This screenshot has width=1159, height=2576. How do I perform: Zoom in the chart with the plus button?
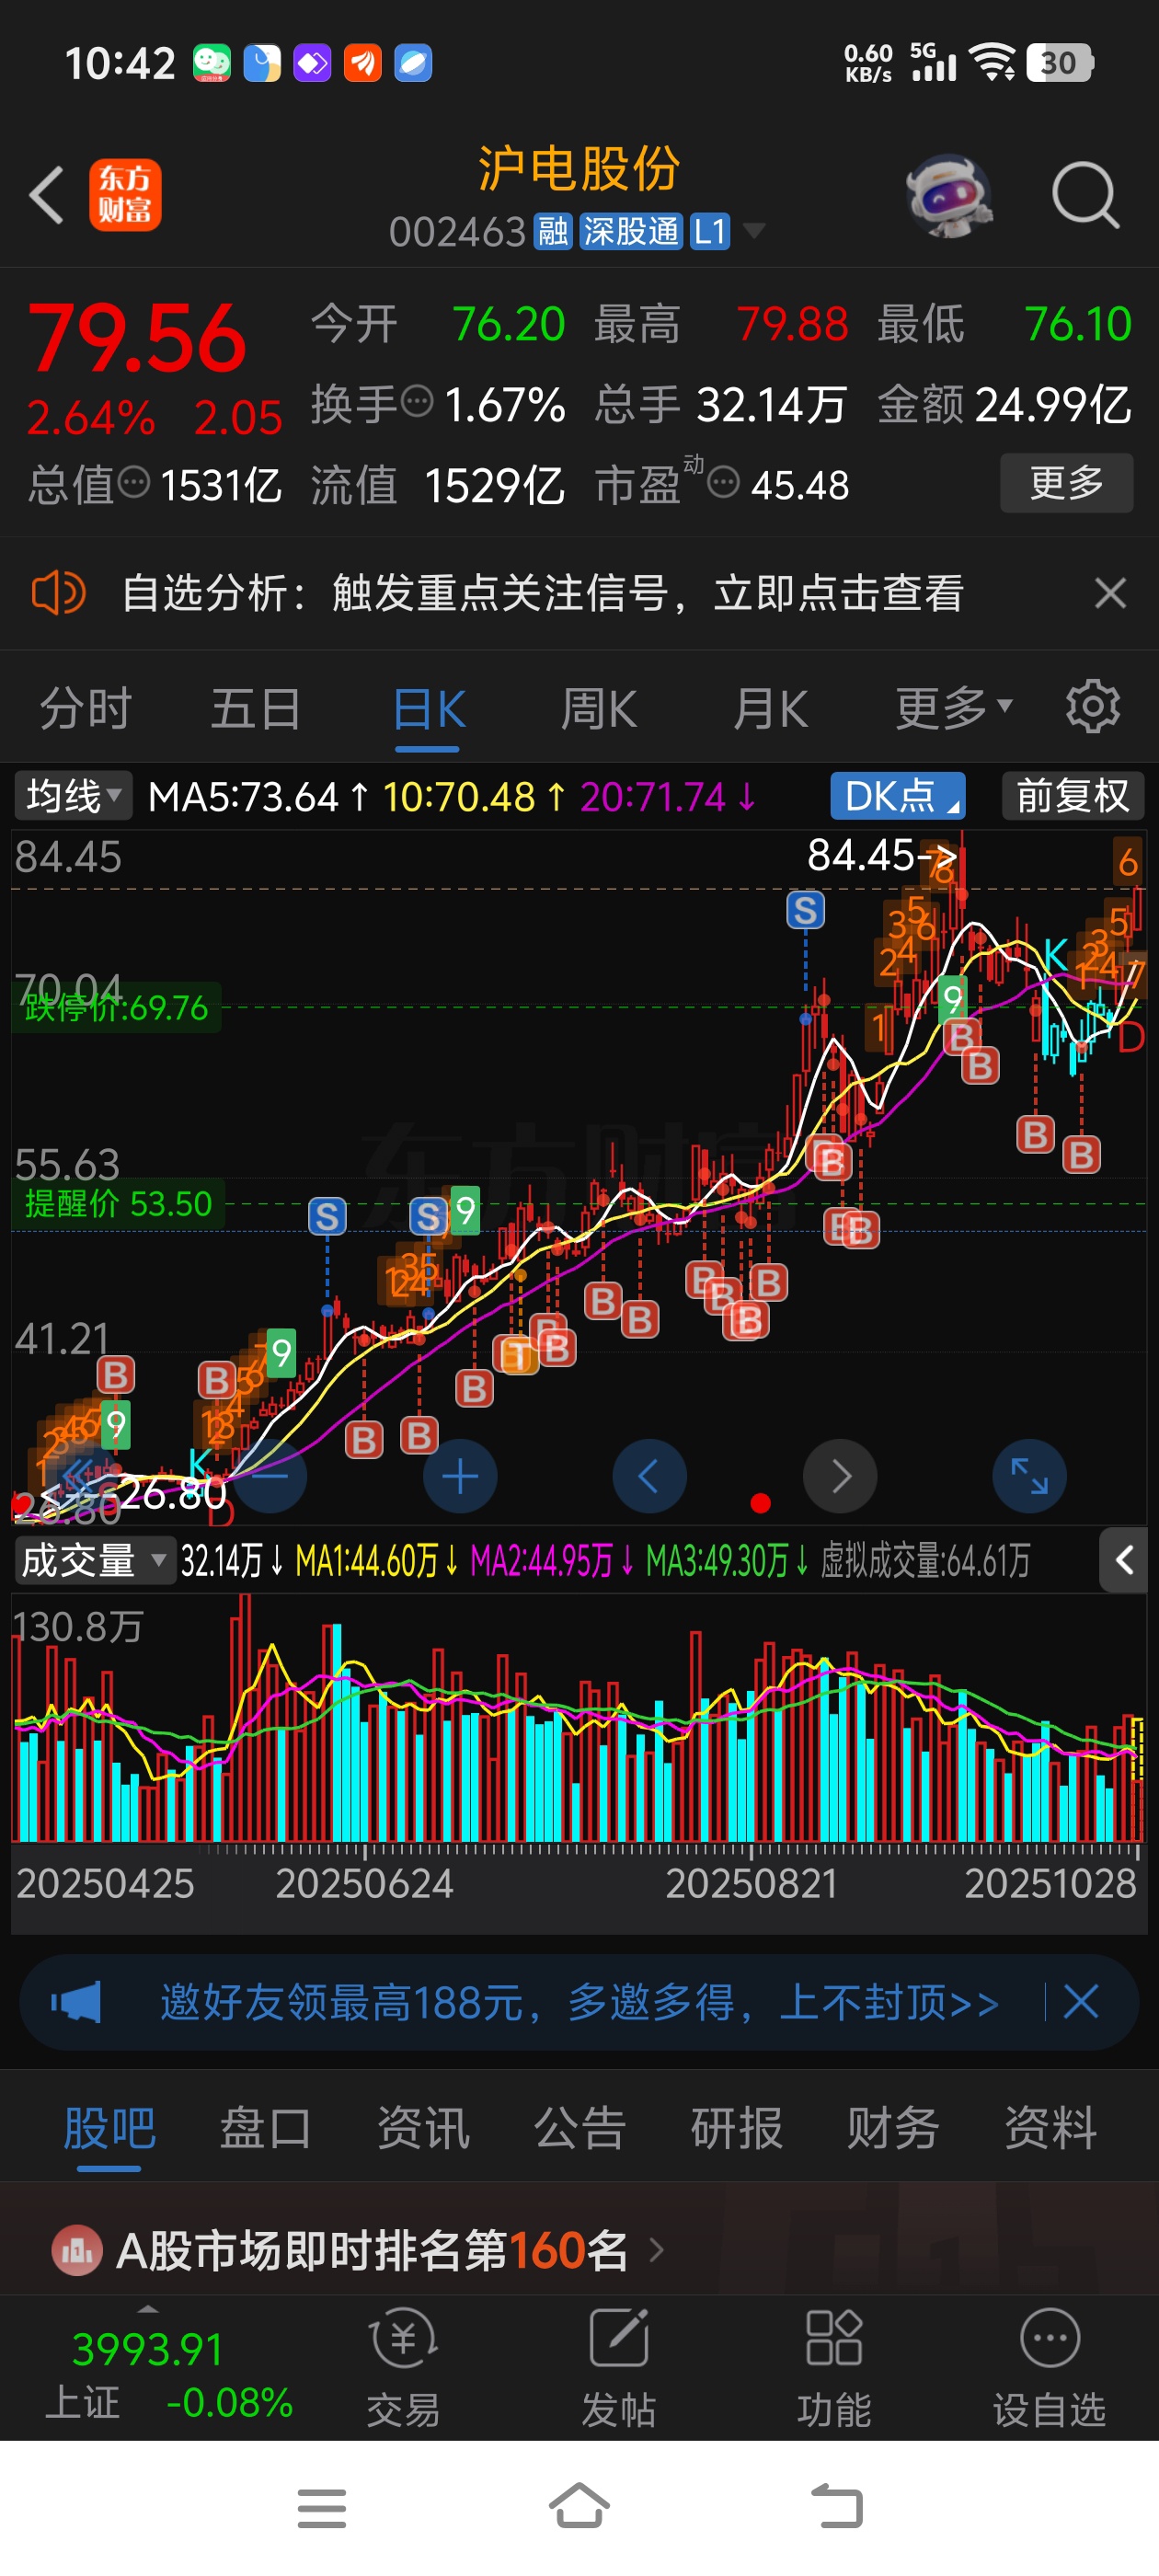pos(460,1476)
